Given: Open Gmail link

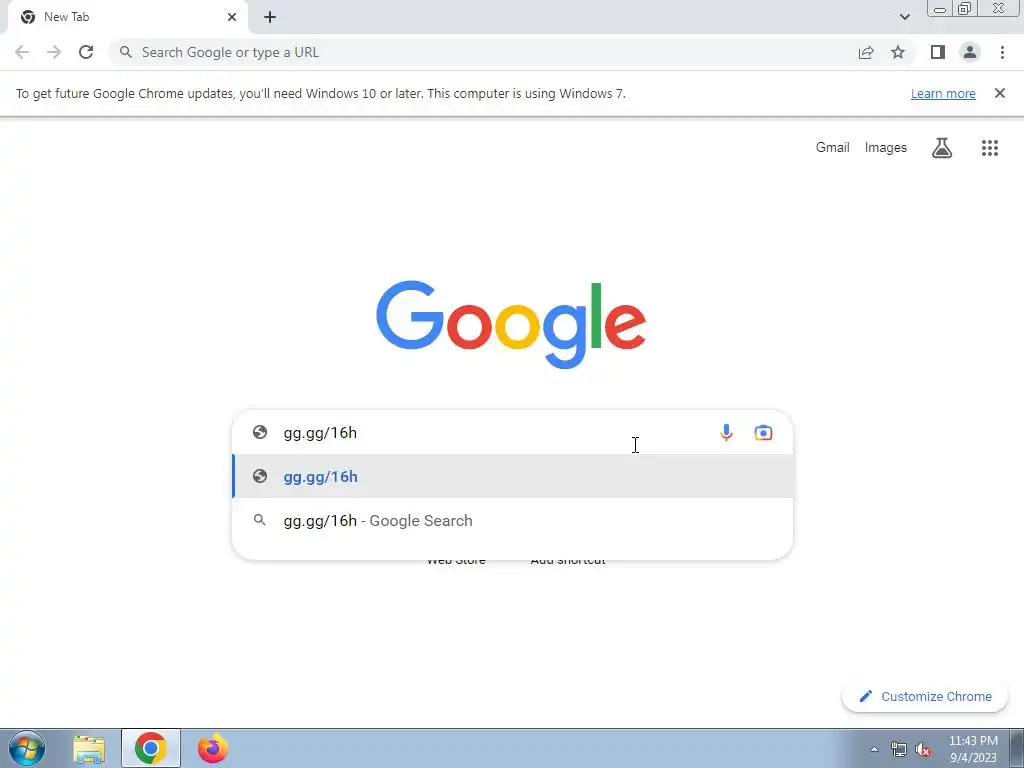Looking at the screenshot, I should click(x=833, y=148).
